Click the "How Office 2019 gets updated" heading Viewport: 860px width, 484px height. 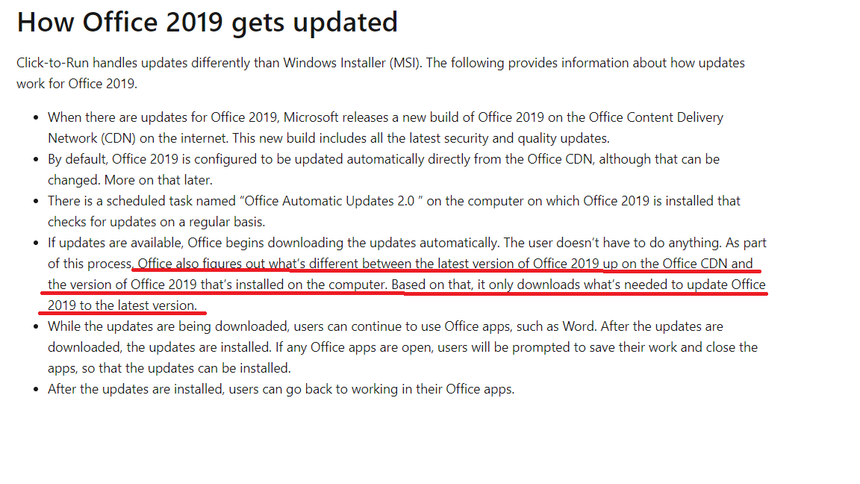click(x=207, y=22)
